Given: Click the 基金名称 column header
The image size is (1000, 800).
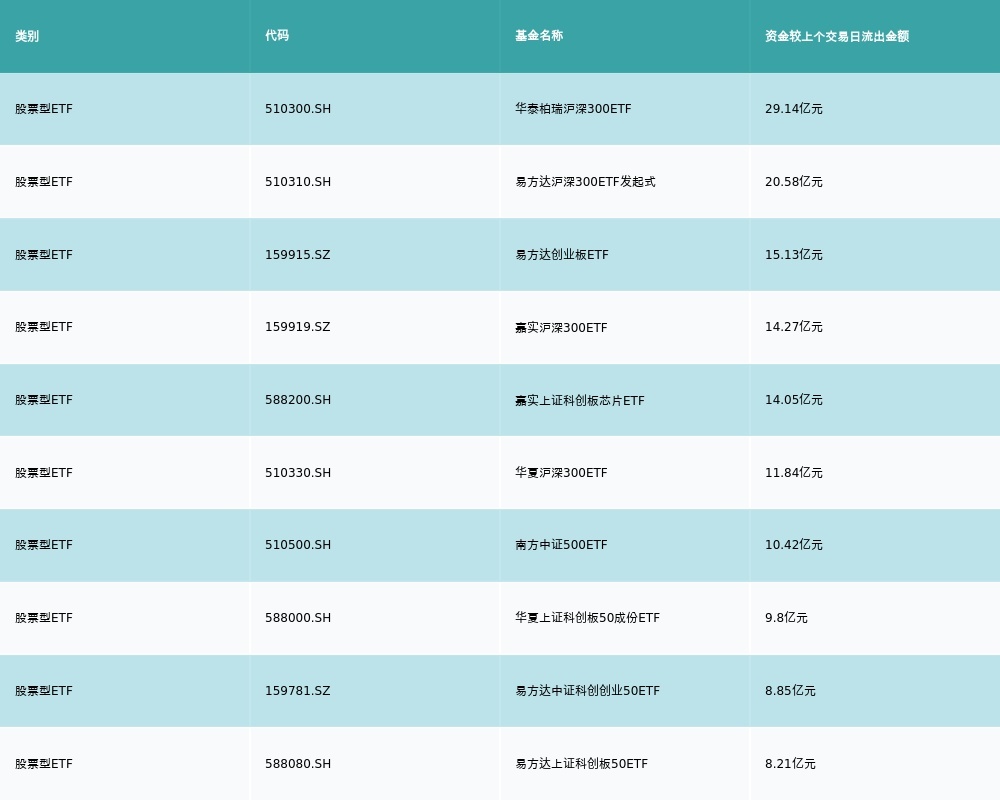Looking at the screenshot, I should (x=539, y=36).
